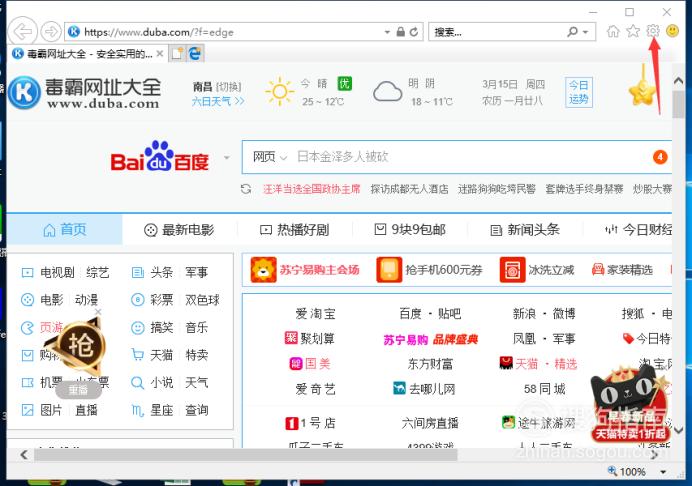This screenshot has width=692, height=486.
Task: Close the 毒霸网址大全 tab
Action: [160, 54]
